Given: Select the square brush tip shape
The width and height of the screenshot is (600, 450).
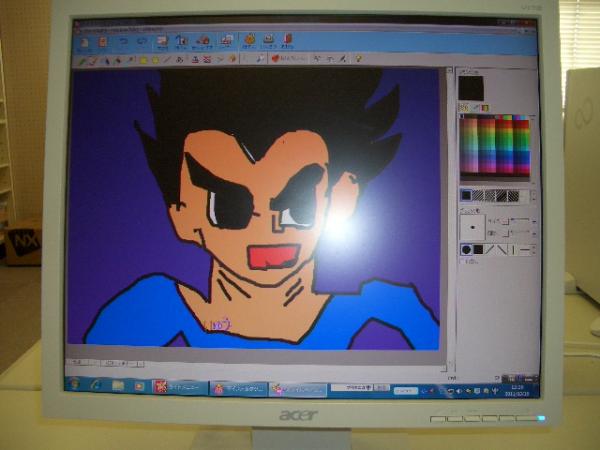Looking at the screenshot, I should (478, 250).
